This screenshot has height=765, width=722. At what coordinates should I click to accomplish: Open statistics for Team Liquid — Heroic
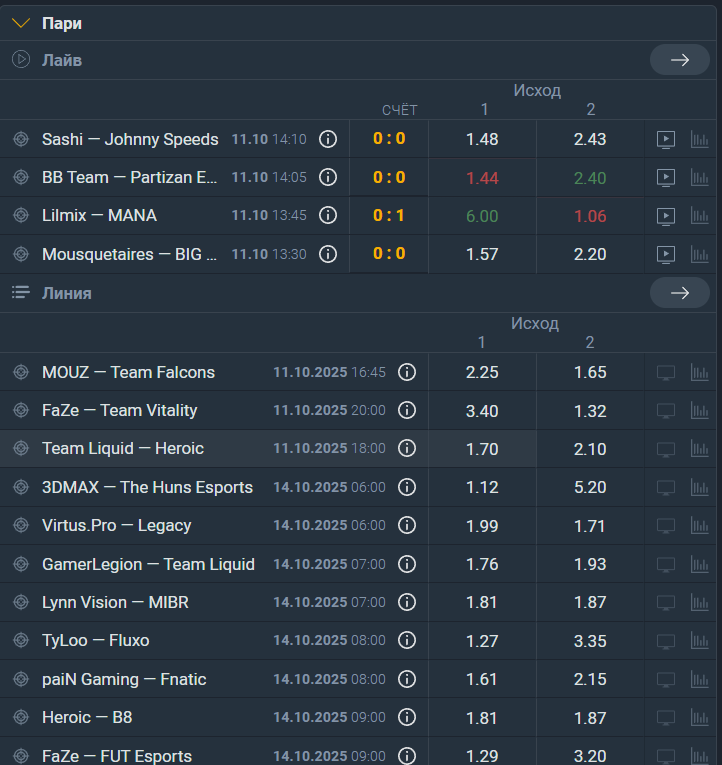click(x=699, y=449)
